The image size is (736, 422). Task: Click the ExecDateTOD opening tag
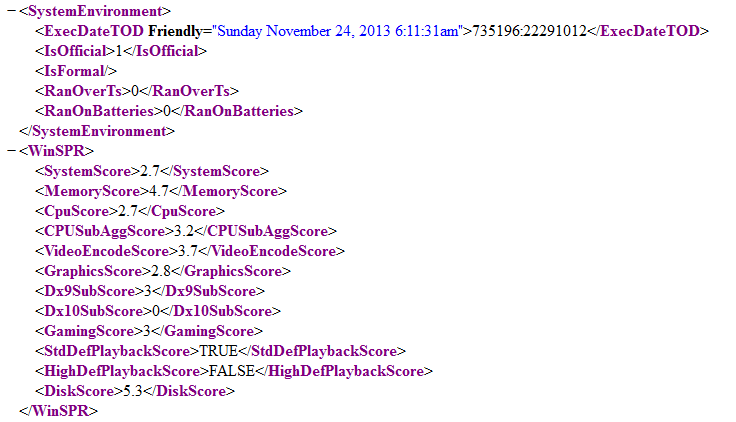[88, 31]
